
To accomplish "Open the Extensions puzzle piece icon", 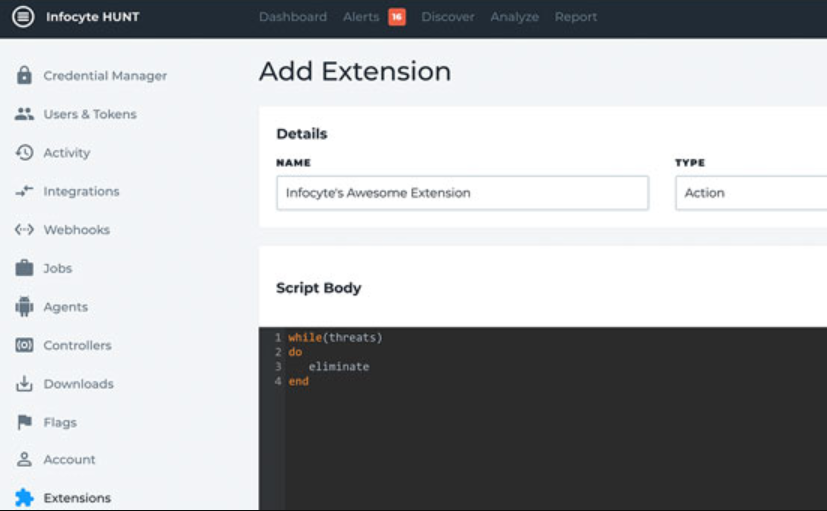I will pyautogui.click(x=24, y=498).
